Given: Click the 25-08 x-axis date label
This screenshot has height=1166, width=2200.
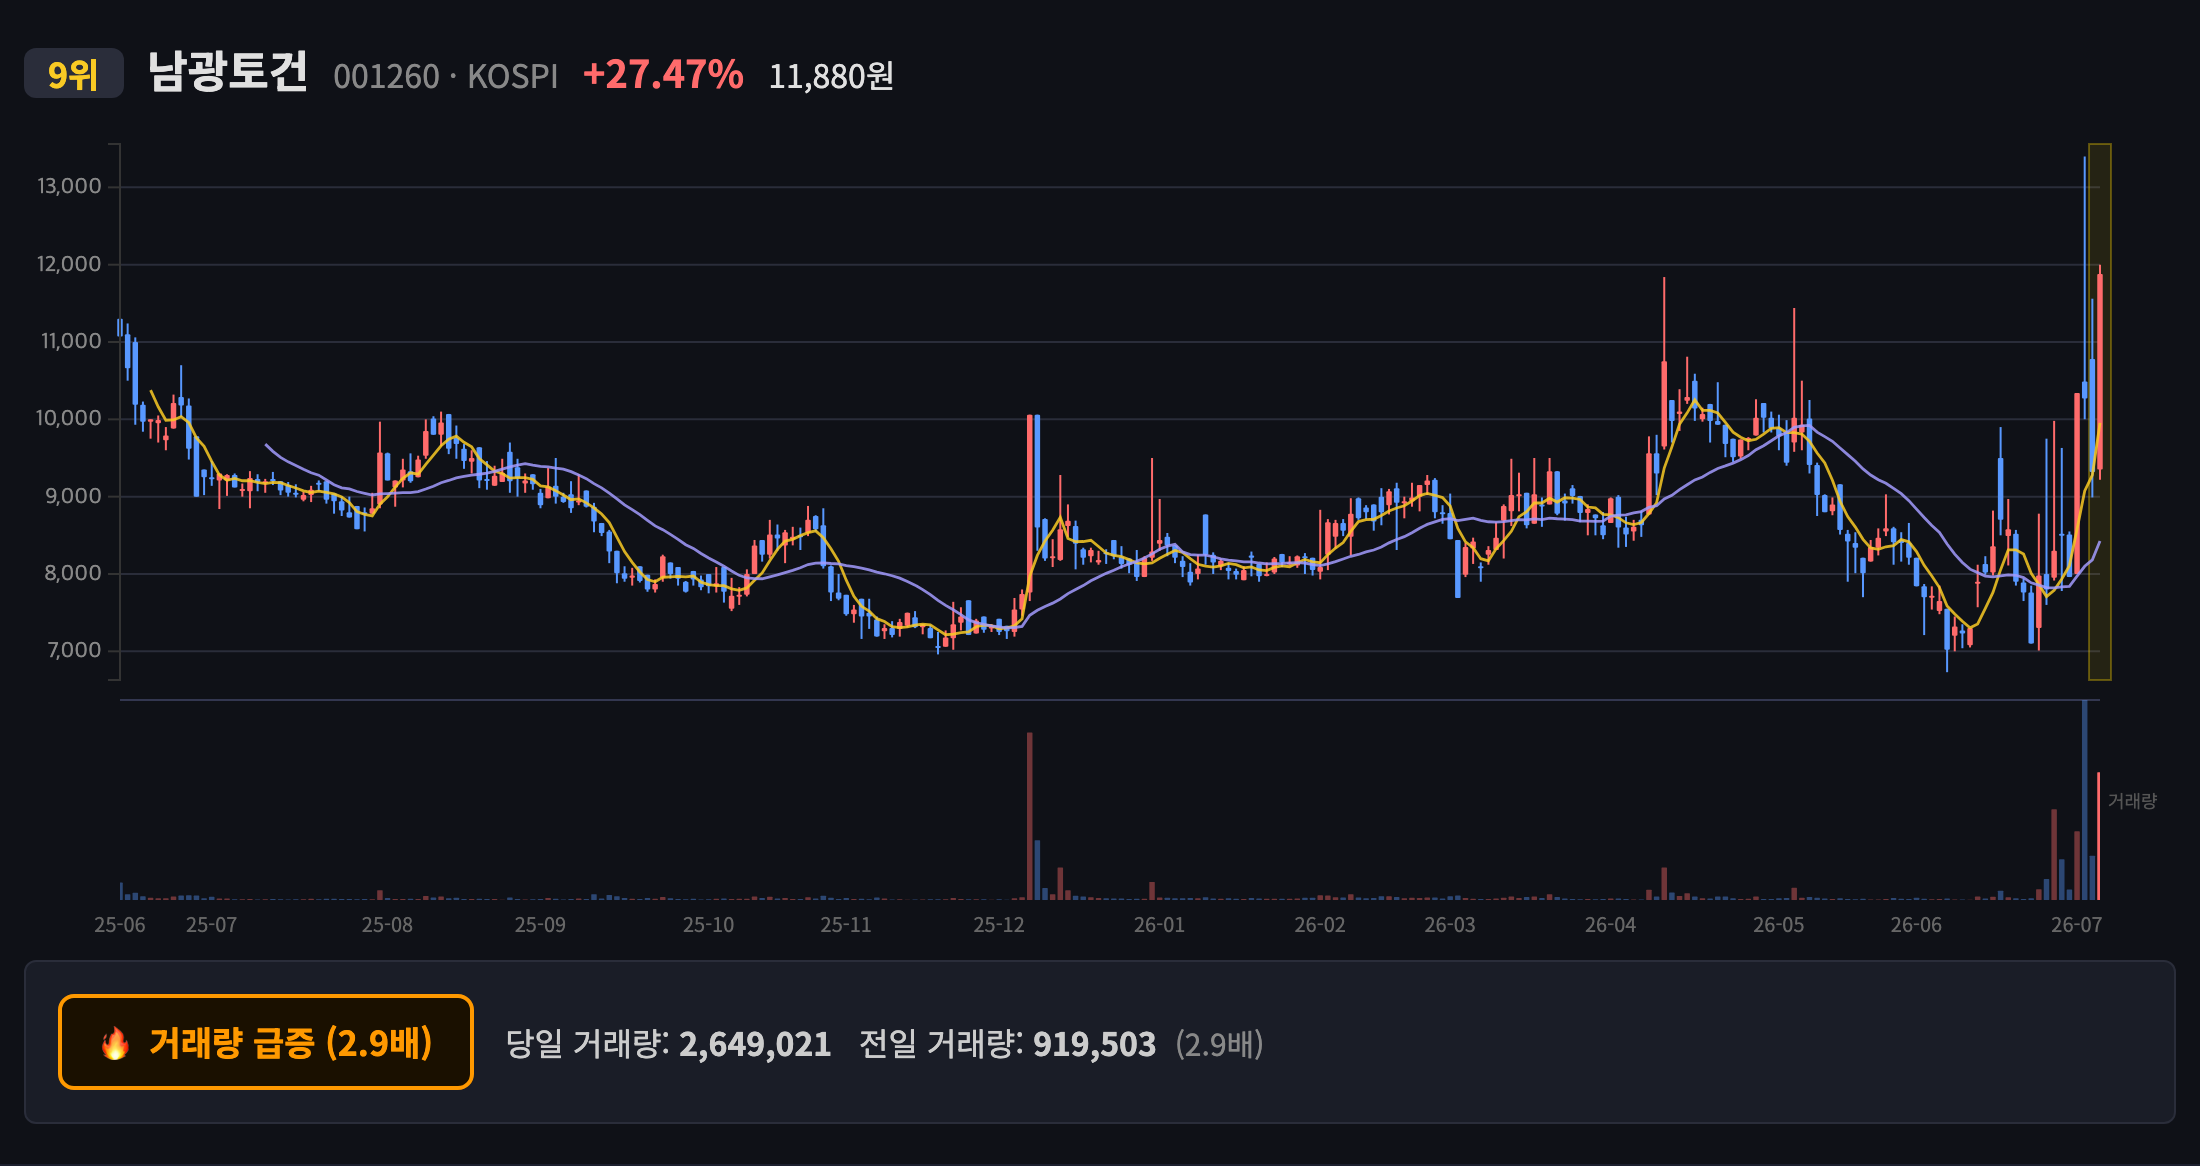Looking at the screenshot, I should pyautogui.click(x=387, y=925).
